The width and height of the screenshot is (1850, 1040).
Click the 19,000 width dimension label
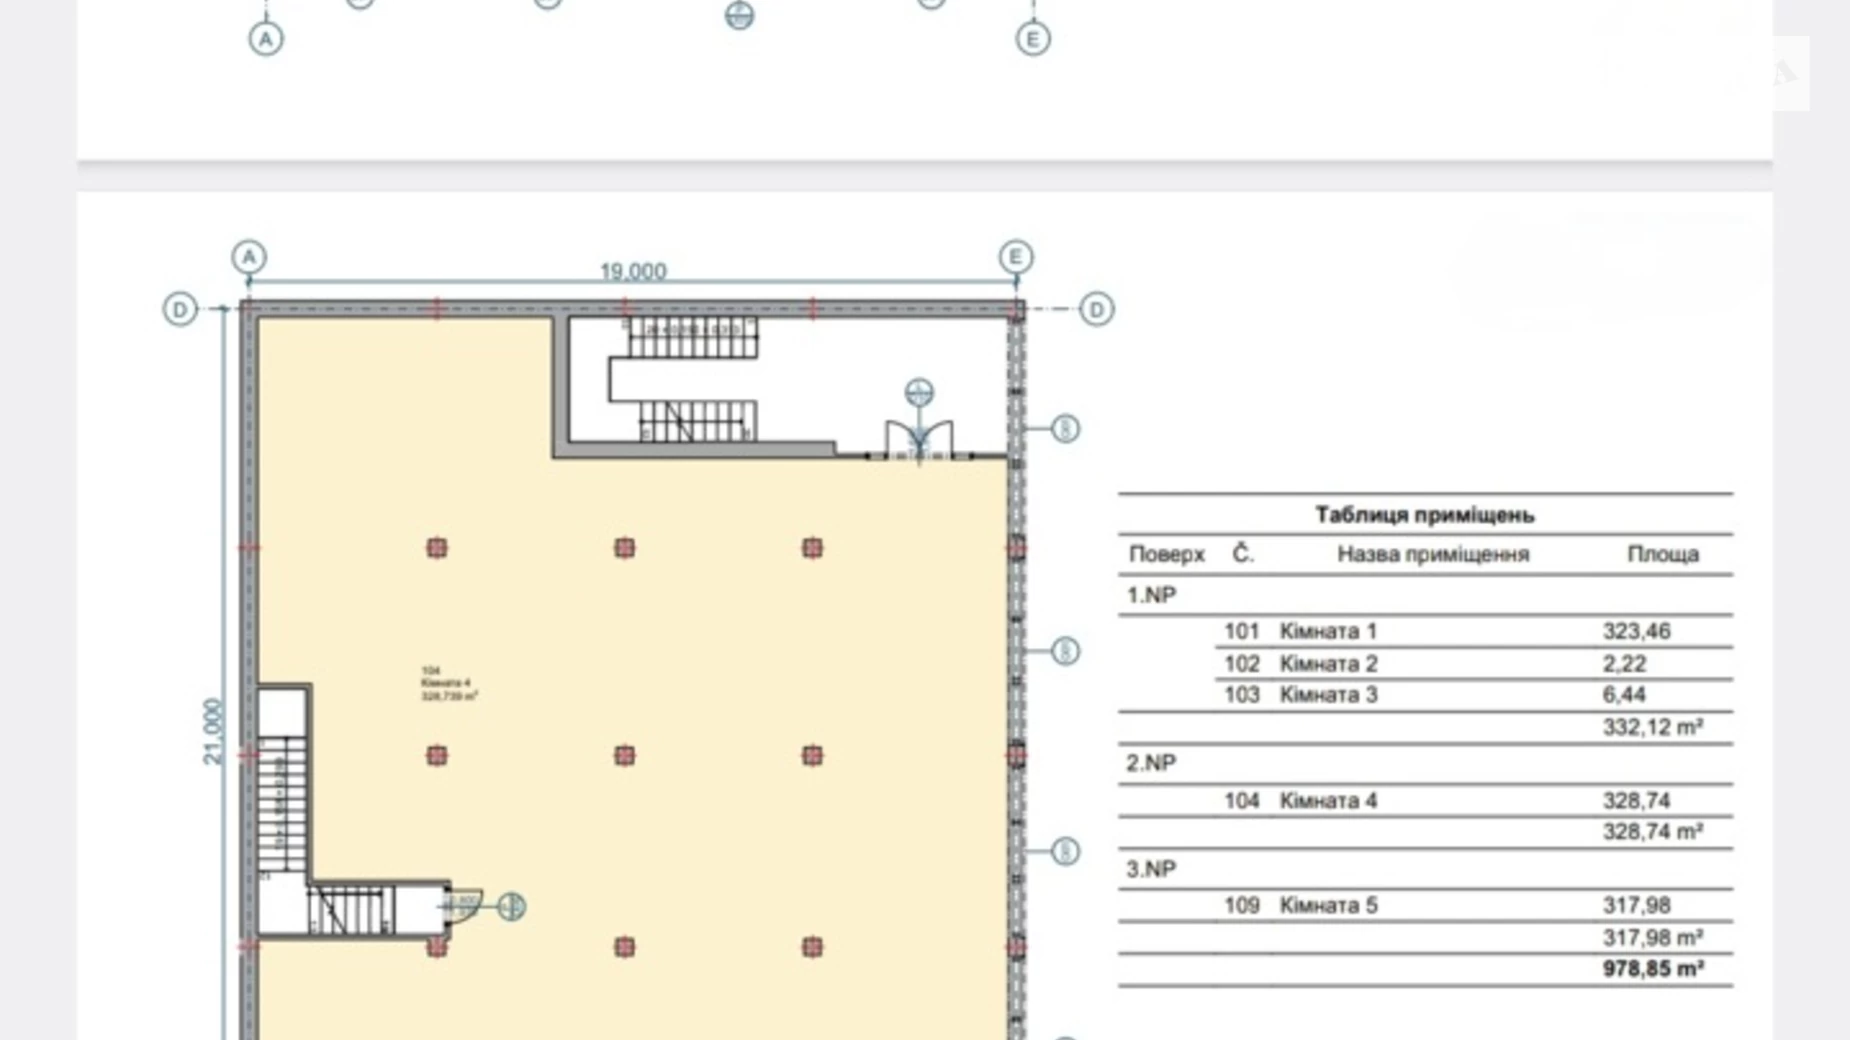[632, 272]
